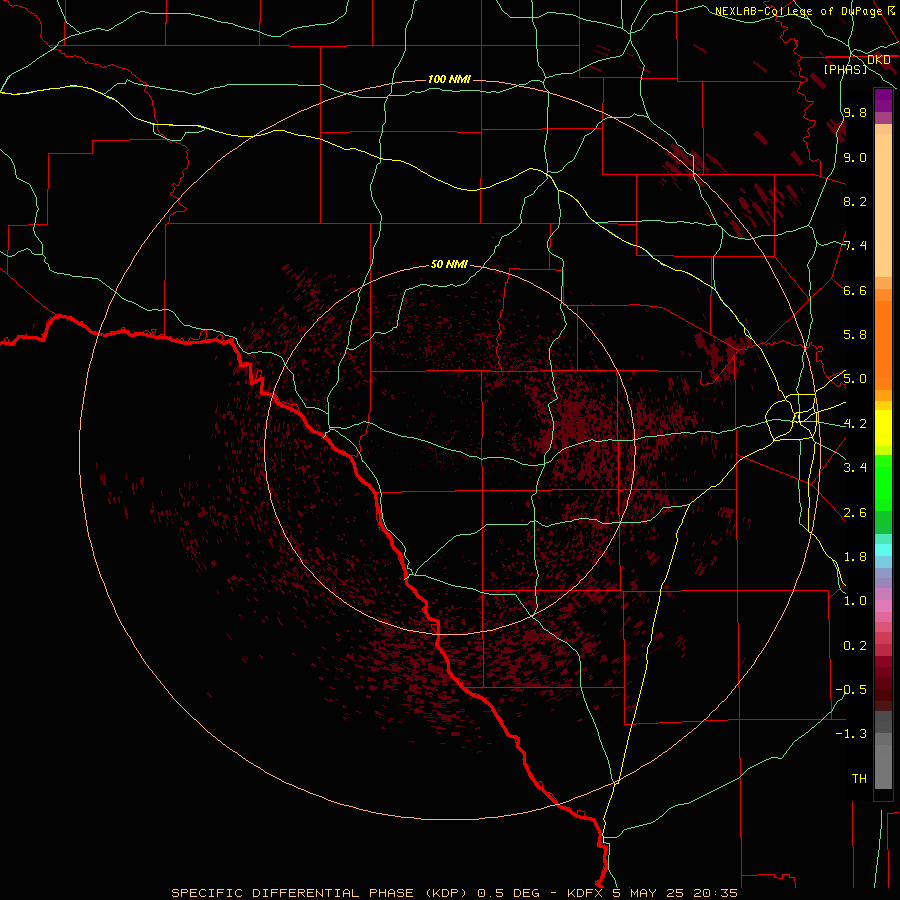Click the 4.2 legend value

(855, 424)
